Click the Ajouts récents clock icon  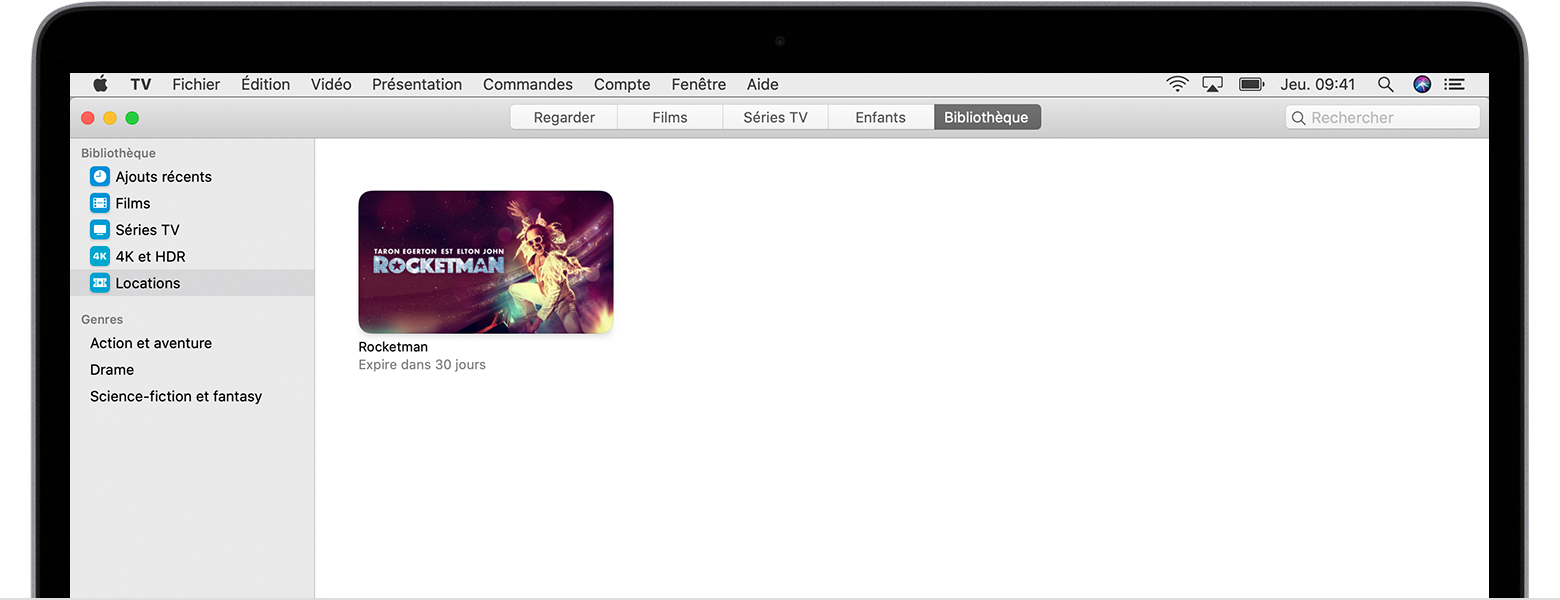(100, 177)
